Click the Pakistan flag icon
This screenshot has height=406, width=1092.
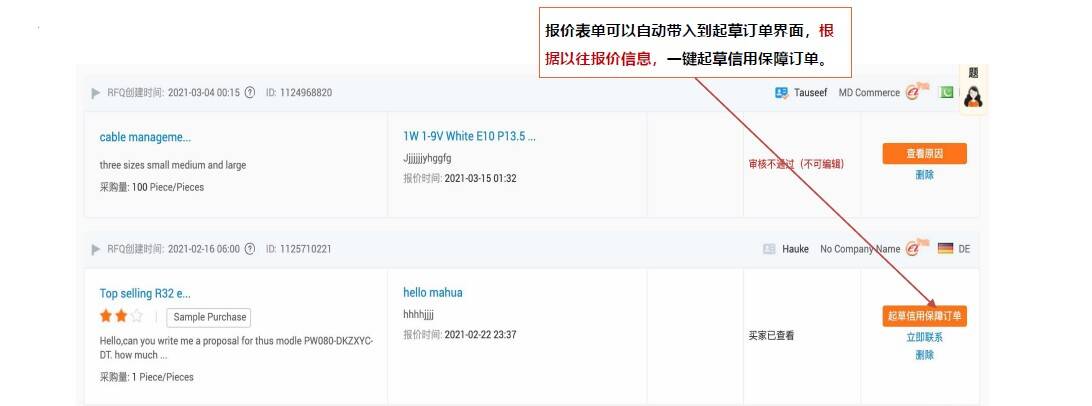click(946, 92)
